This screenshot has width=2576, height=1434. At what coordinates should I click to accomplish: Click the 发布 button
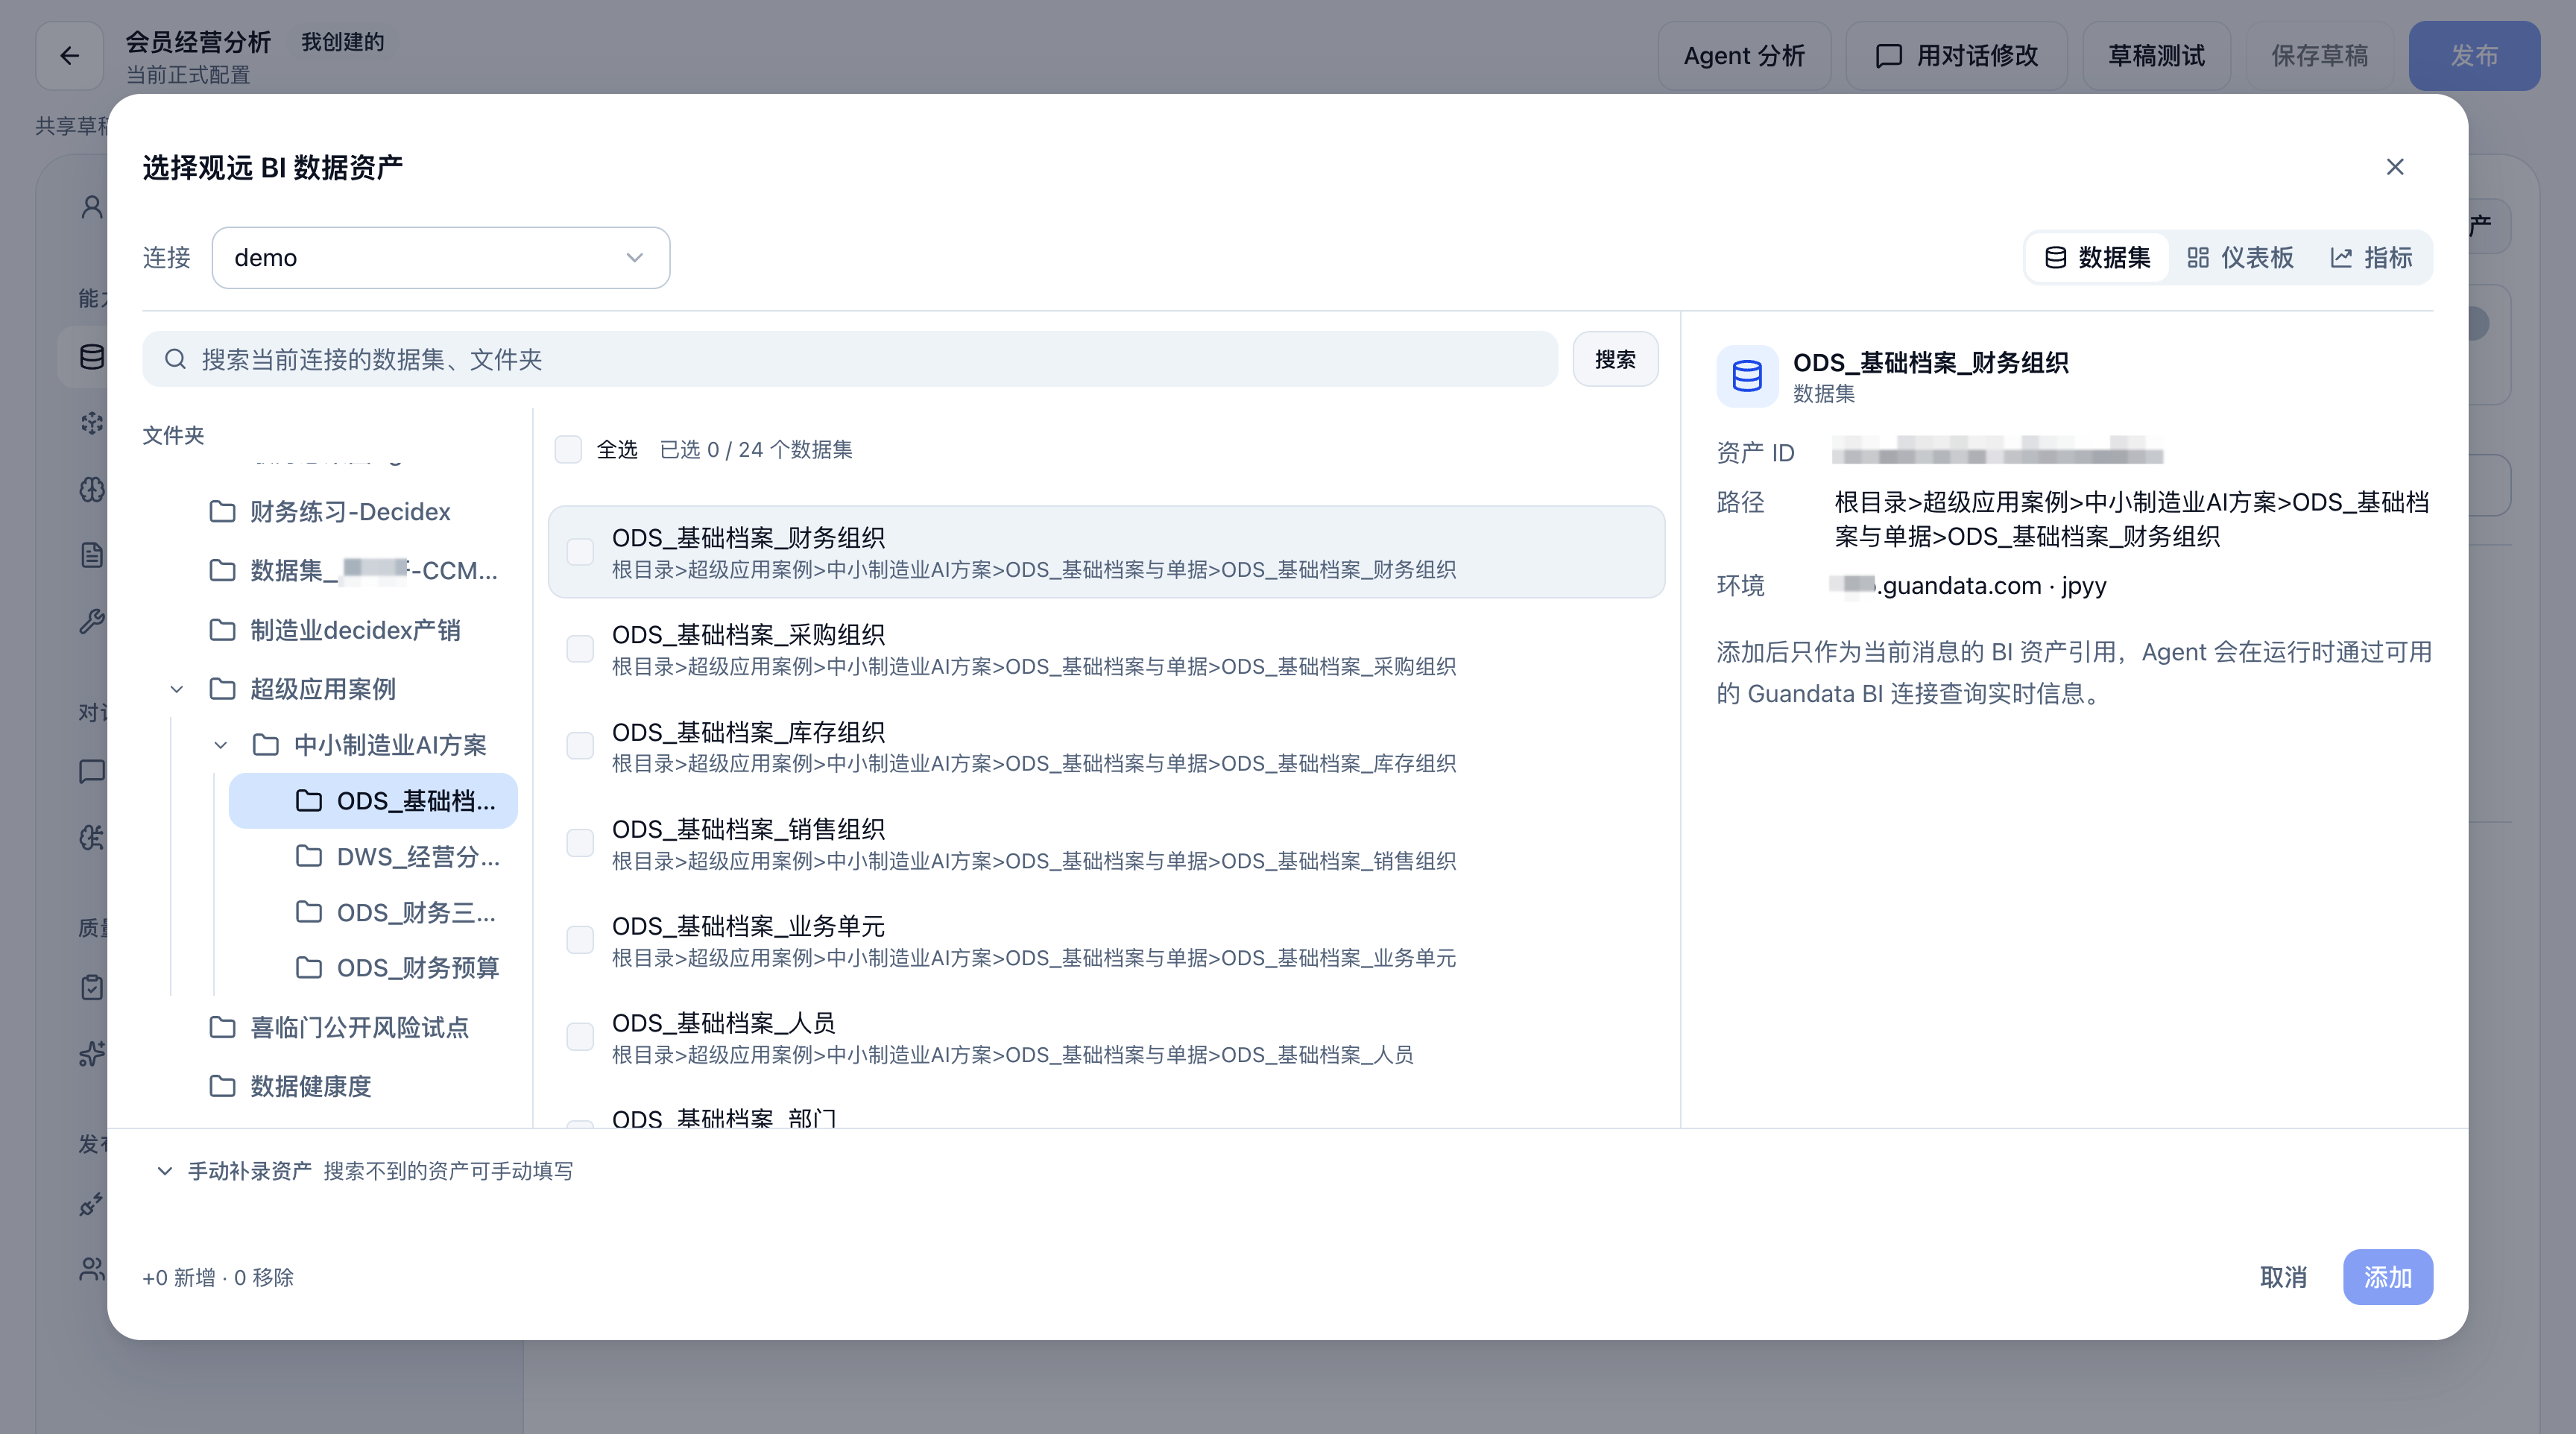pyautogui.click(x=2474, y=56)
